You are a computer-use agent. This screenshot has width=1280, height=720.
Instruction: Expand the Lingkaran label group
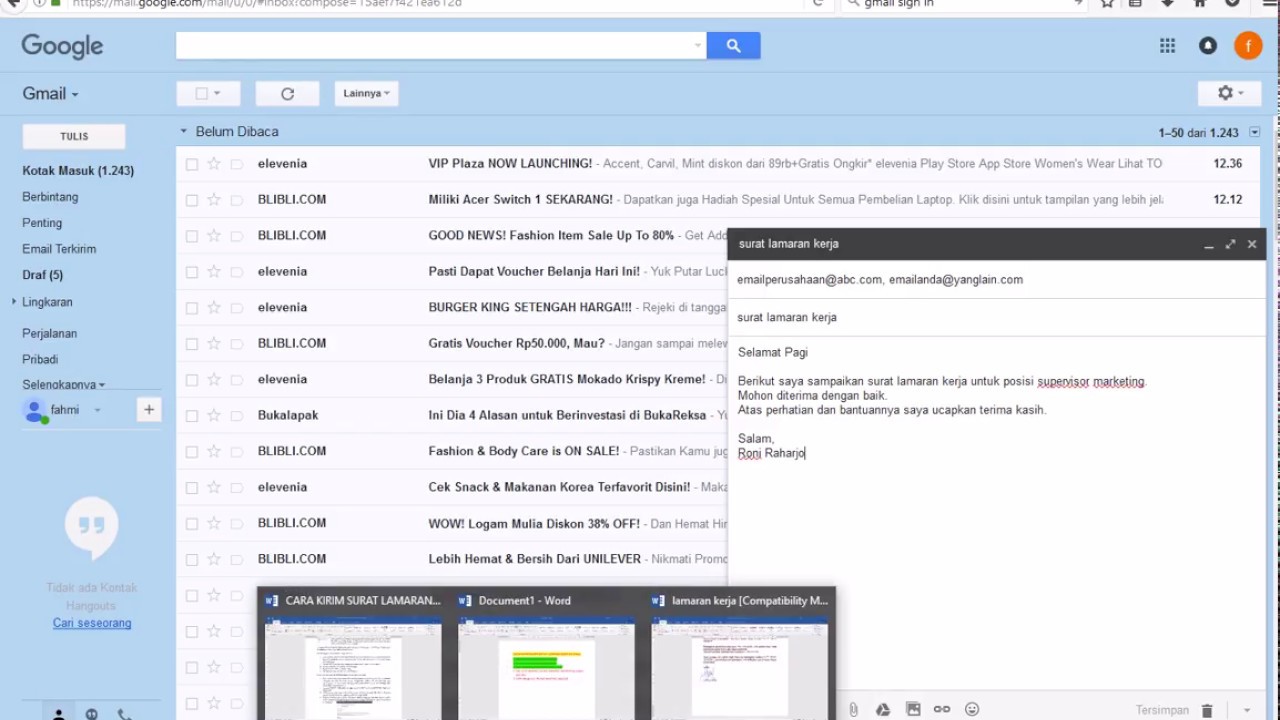(x=14, y=302)
